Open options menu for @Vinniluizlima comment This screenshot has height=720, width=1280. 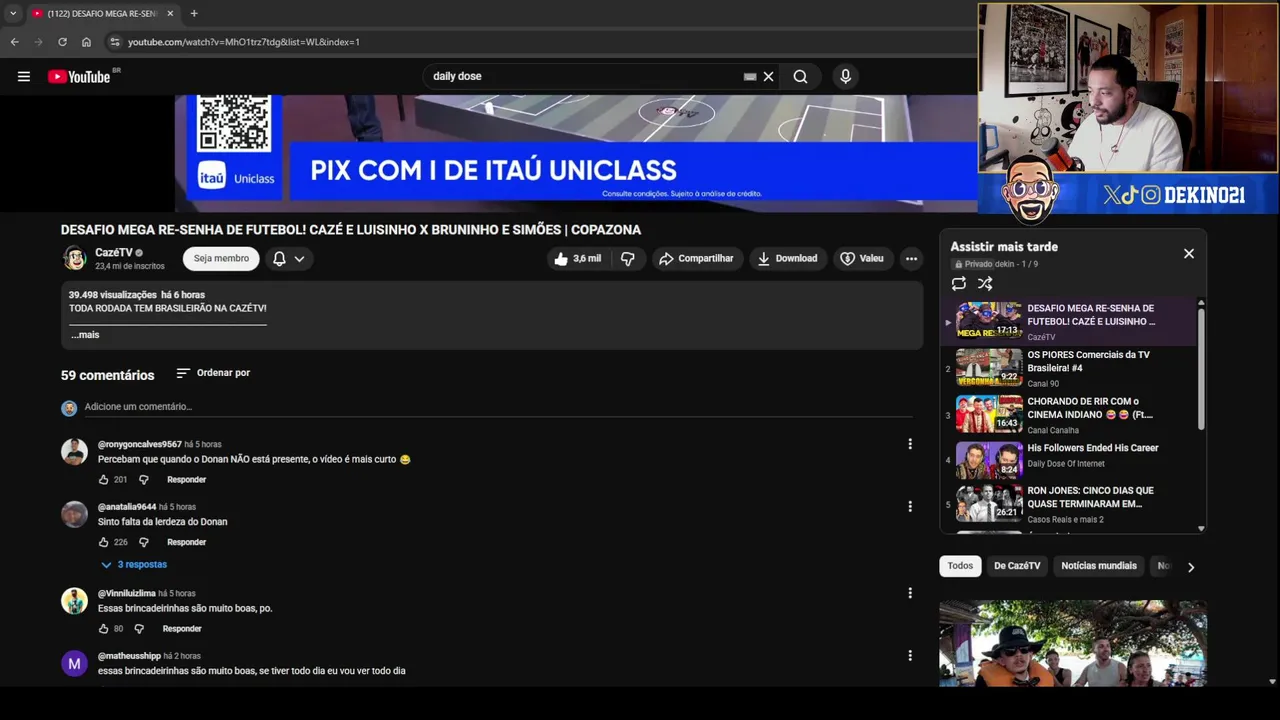(x=910, y=593)
